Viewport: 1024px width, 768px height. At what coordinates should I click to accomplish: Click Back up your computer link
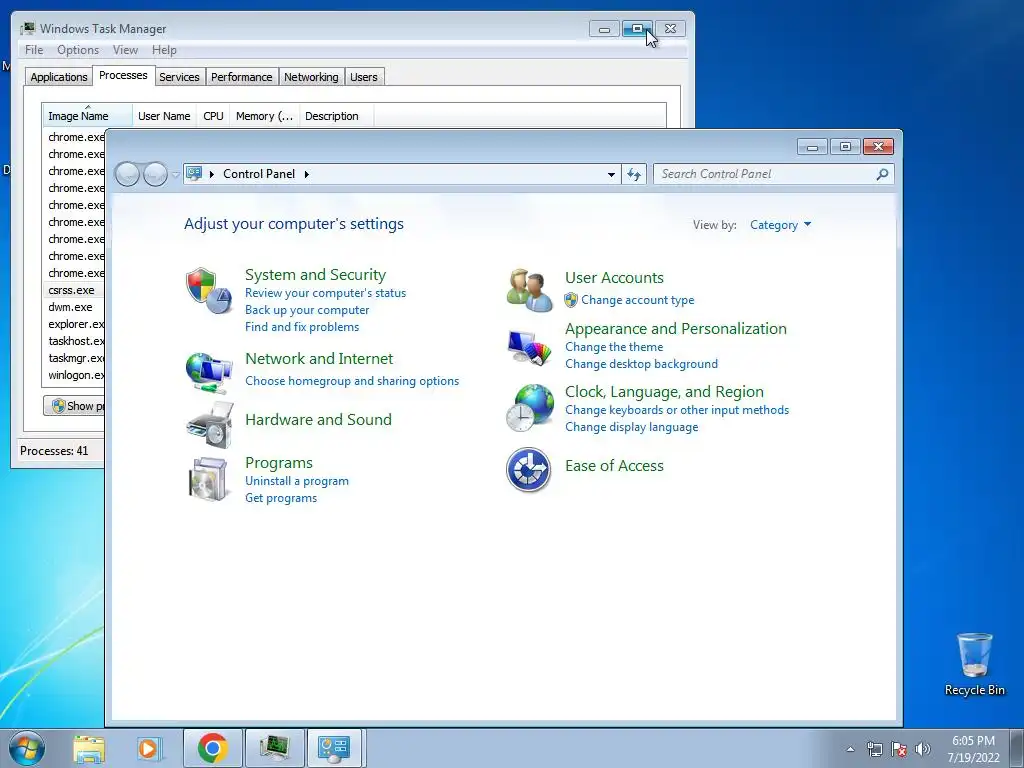click(x=307, y=310)
